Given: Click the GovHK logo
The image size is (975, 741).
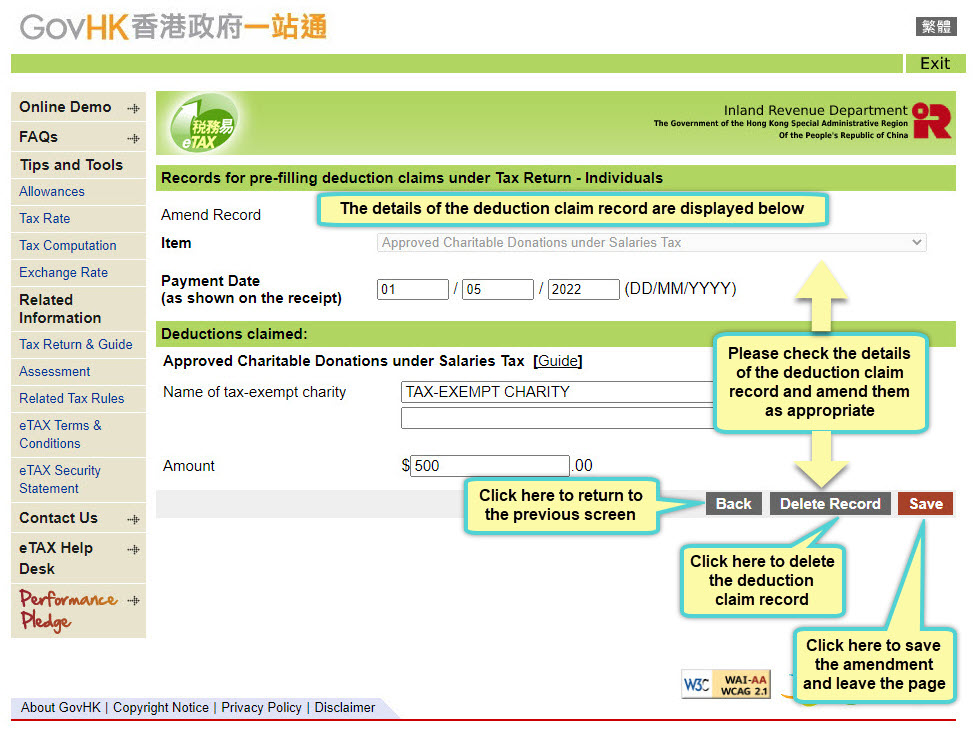Looking at the screenshot, I should click(x=173, y=27).
